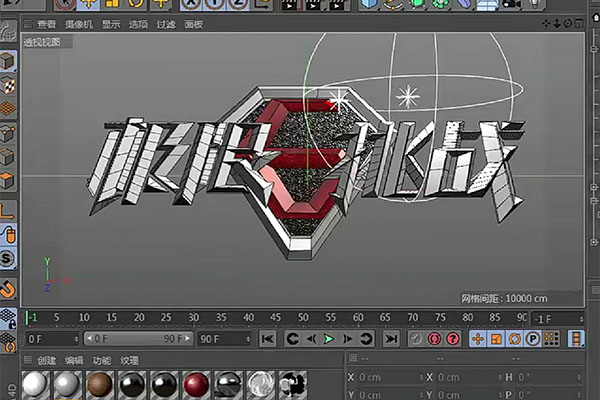The image size is (600, 400).
Task: Click frame 60 on timeline ruler
Action: coord(358,318)
